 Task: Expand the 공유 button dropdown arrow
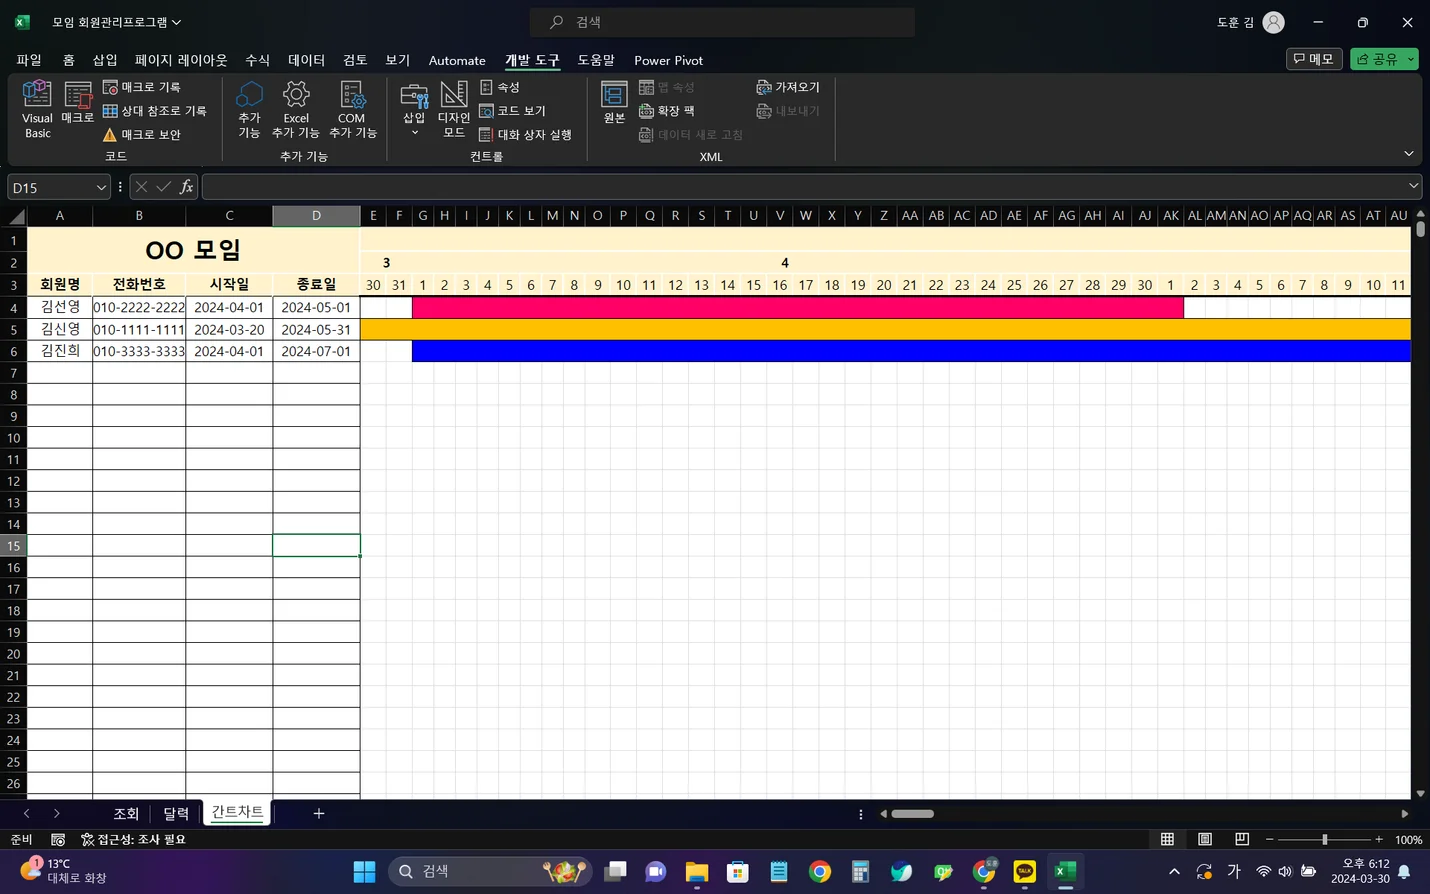point(1411,59)
